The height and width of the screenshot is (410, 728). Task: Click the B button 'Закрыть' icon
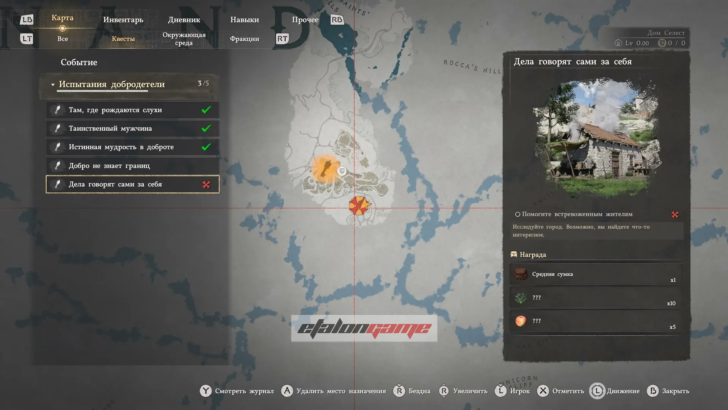tap(653, 391)
